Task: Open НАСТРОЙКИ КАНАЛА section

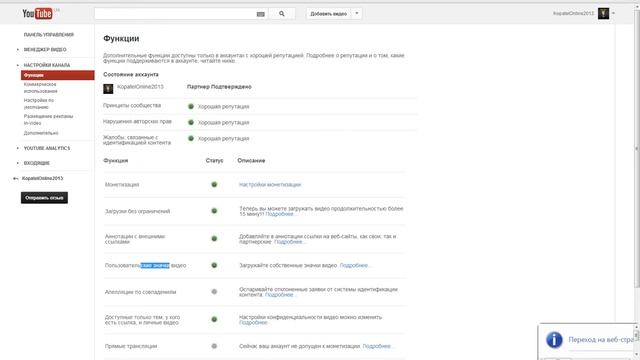Action: coord(47,65)
